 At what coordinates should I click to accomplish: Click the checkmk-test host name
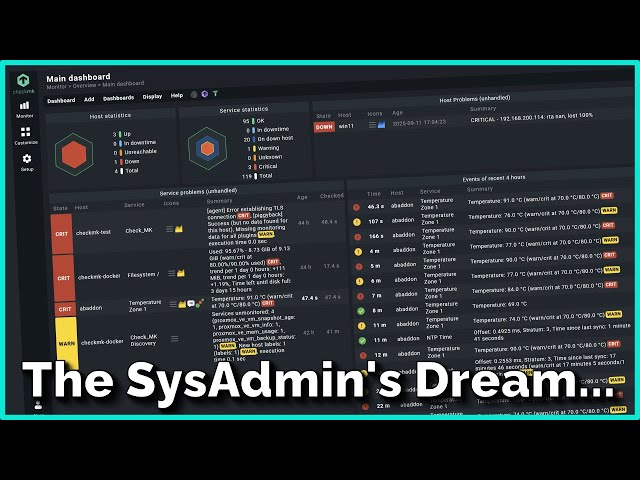pos(93,232)
